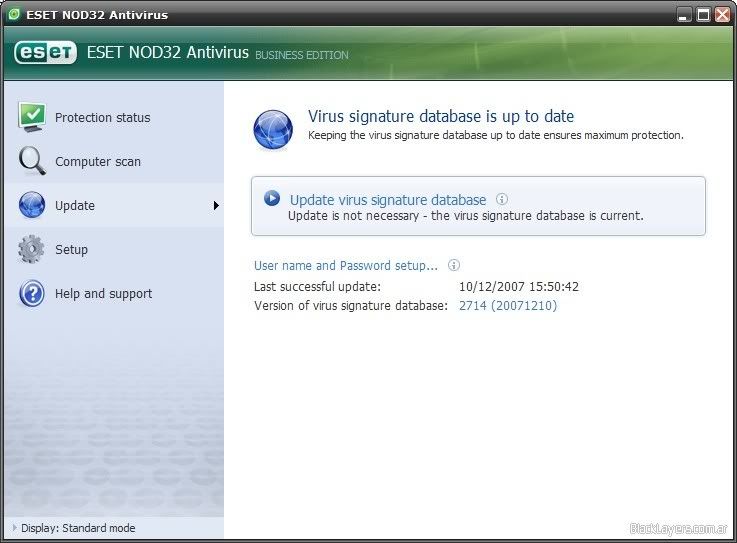Click the last update time 10/12/2007 15:50:42
Image resolution: width=737 pixels, height=543 pixels.
[519, 286]
